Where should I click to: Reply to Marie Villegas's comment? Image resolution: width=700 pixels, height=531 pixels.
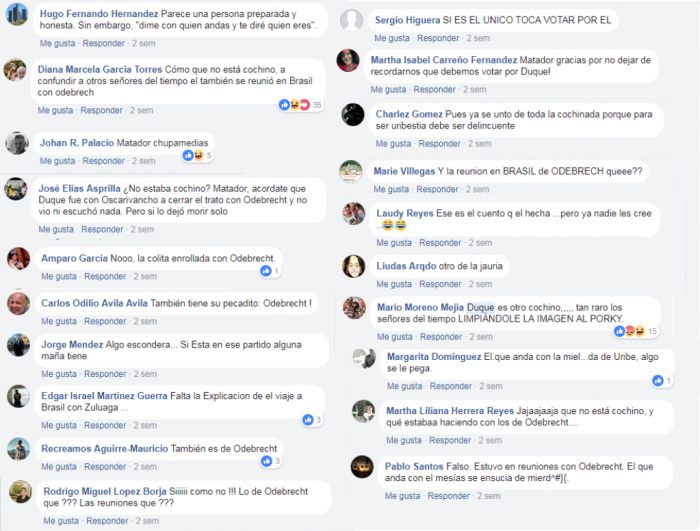(x=437, y=189)
